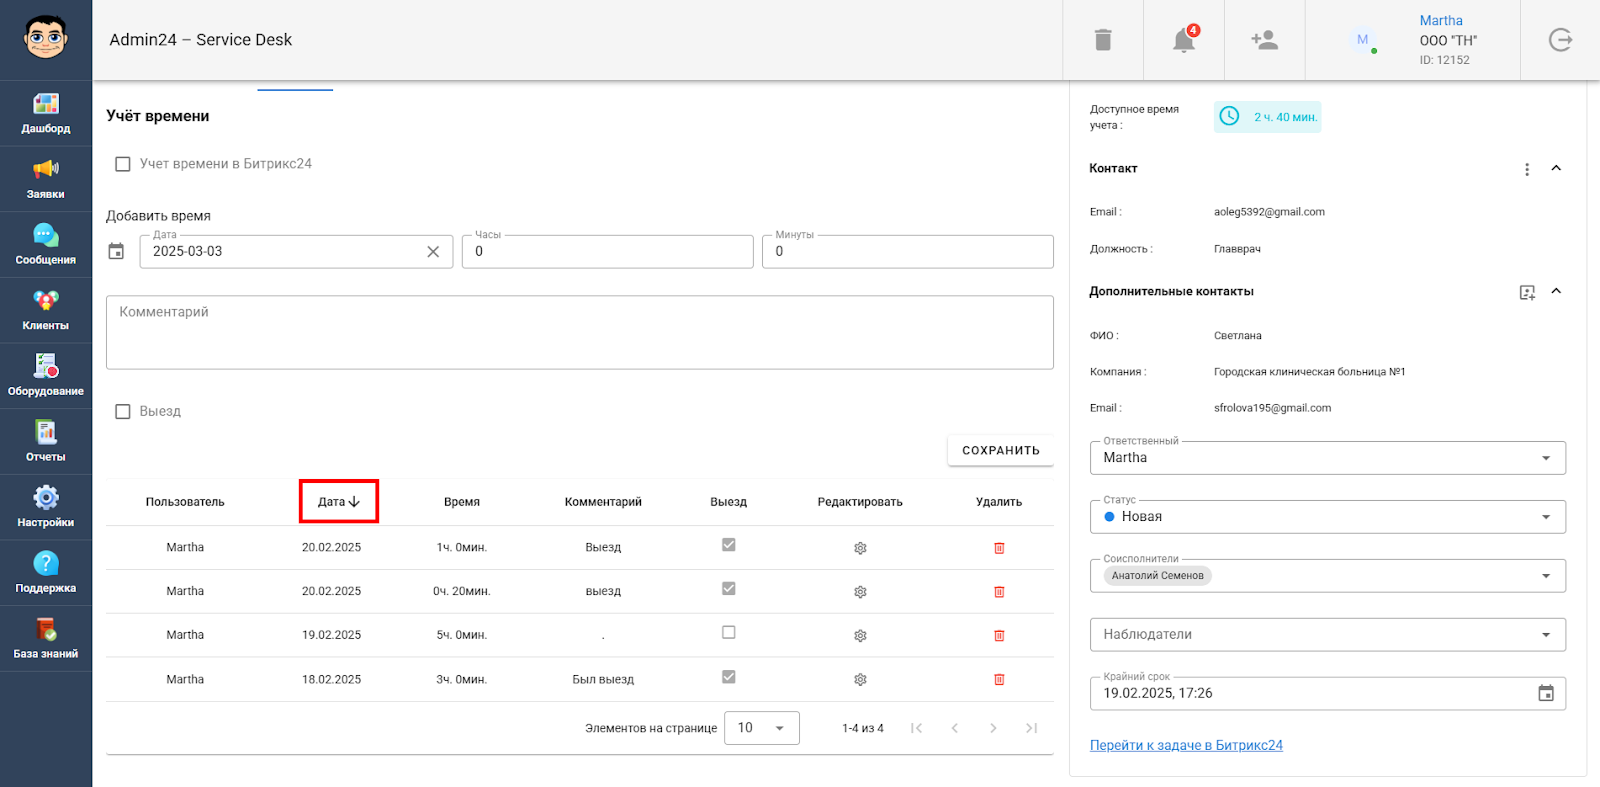Open the Статус dropdown showing Новая
This screenshot has width=1600, height=787.
point(1327,517)
